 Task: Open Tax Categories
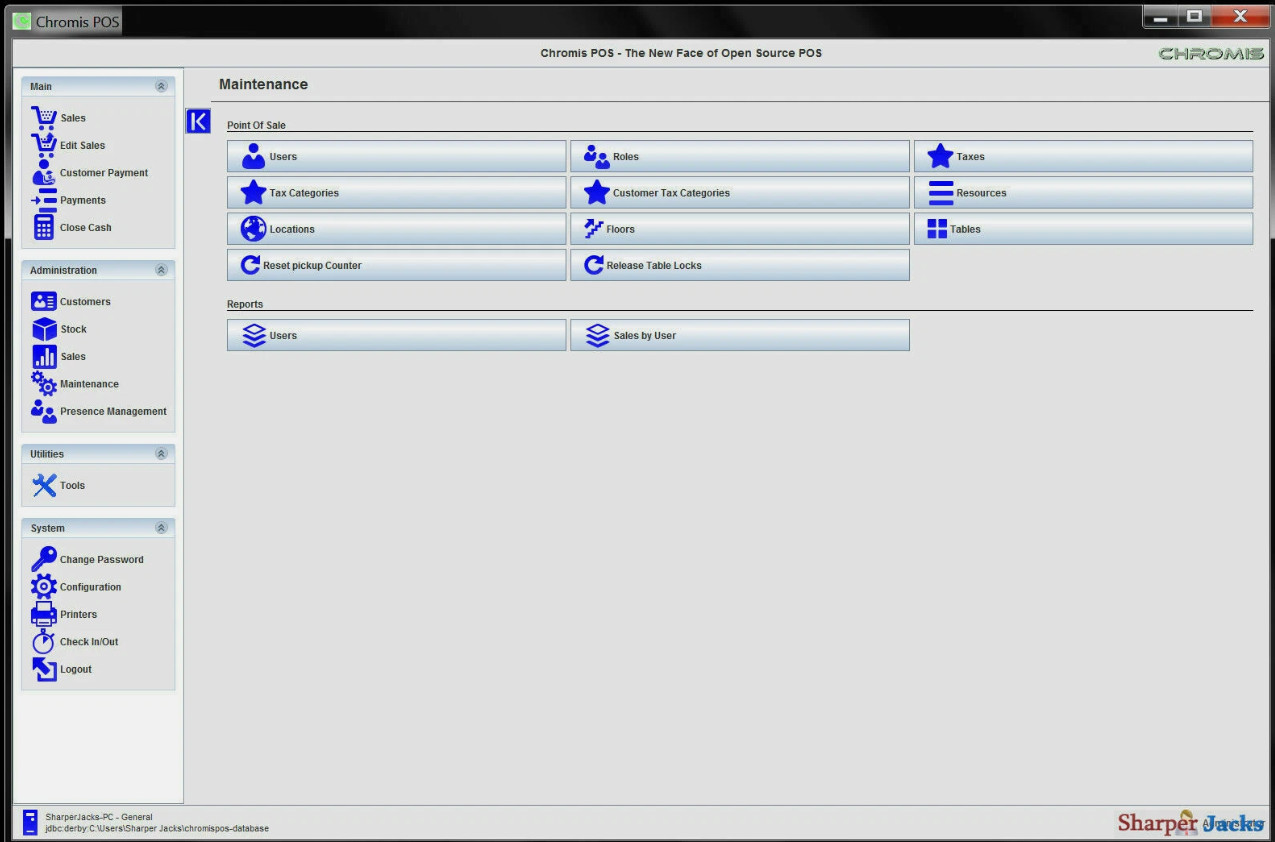(x=397, y=193)
